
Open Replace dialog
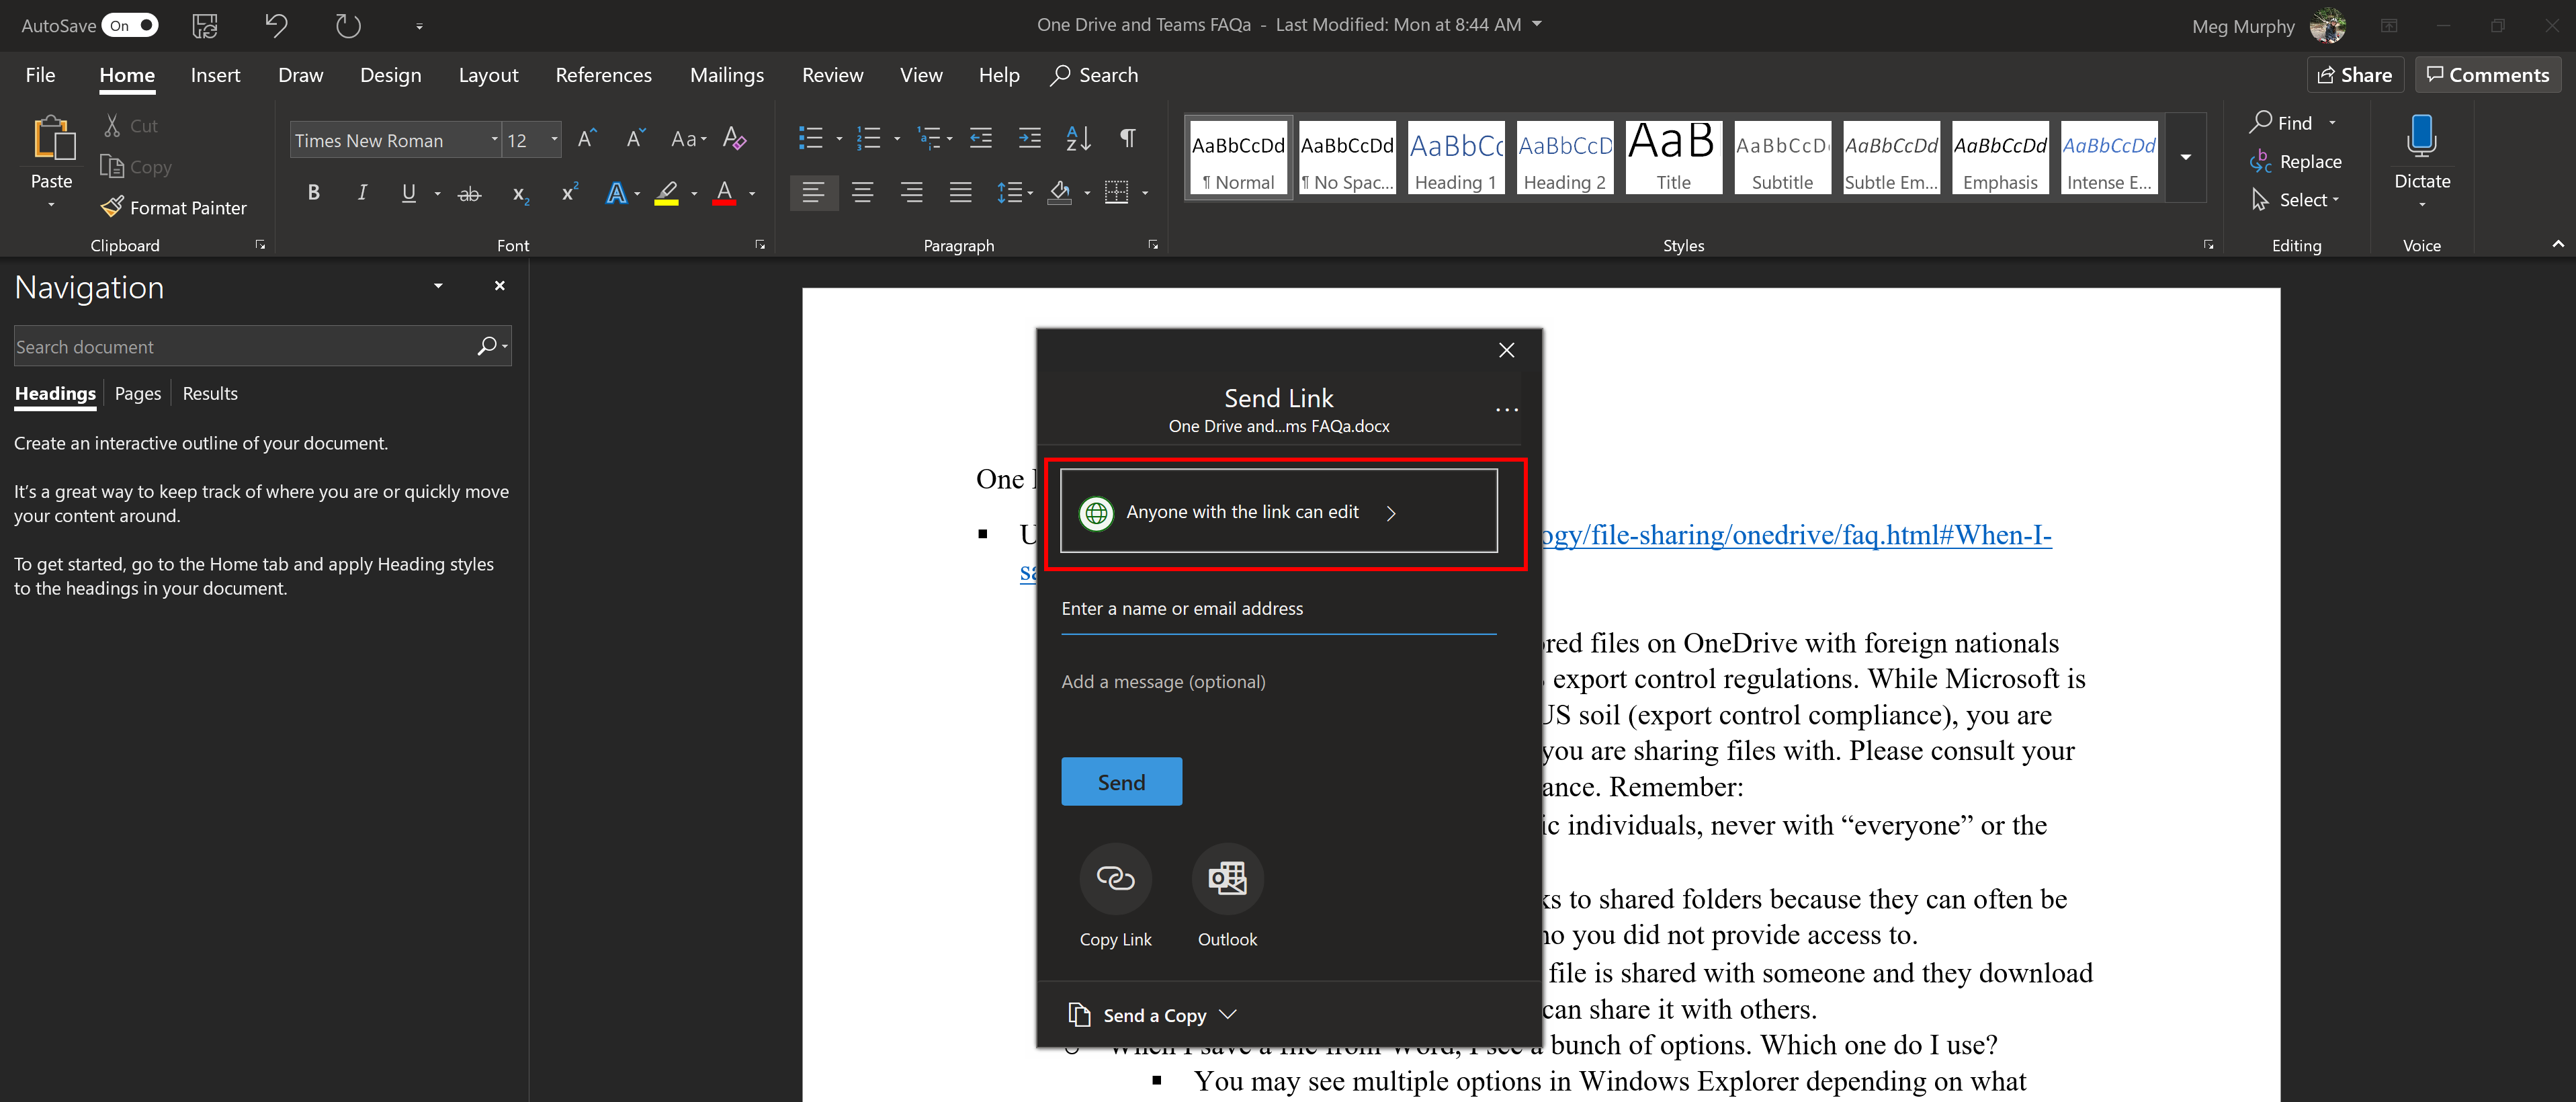2295,161
